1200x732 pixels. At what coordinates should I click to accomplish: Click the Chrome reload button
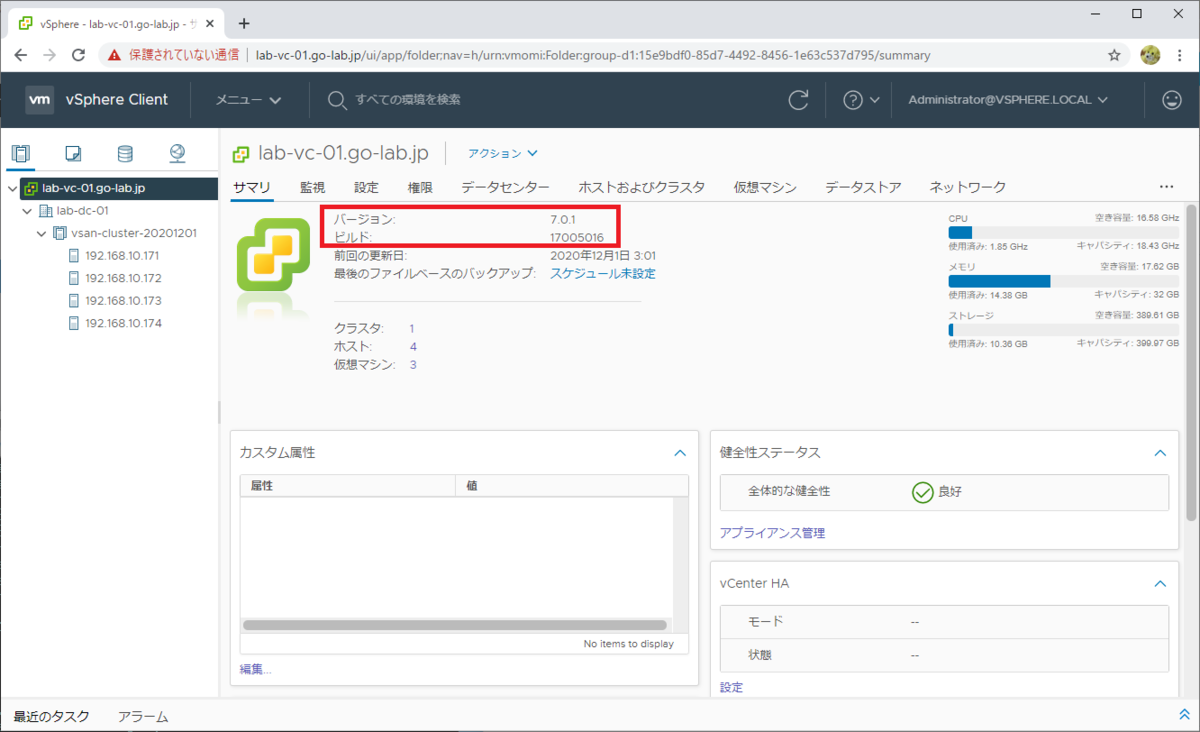[79, 55]
